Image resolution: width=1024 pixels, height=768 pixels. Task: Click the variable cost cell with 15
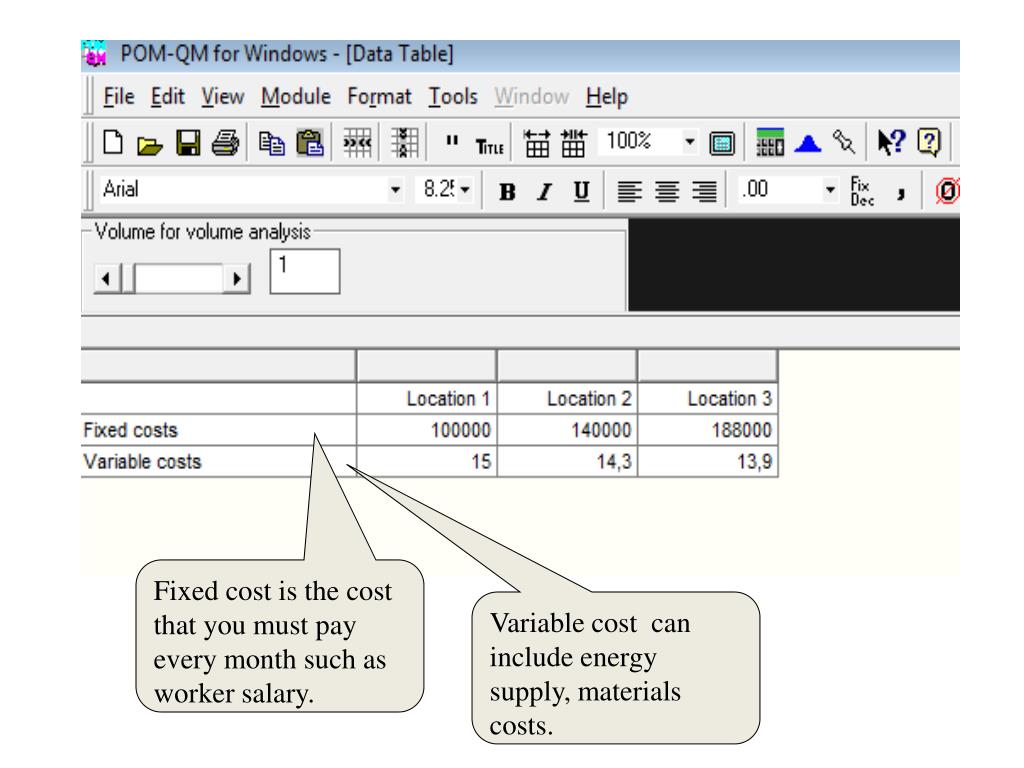click(x=427, y=462)
